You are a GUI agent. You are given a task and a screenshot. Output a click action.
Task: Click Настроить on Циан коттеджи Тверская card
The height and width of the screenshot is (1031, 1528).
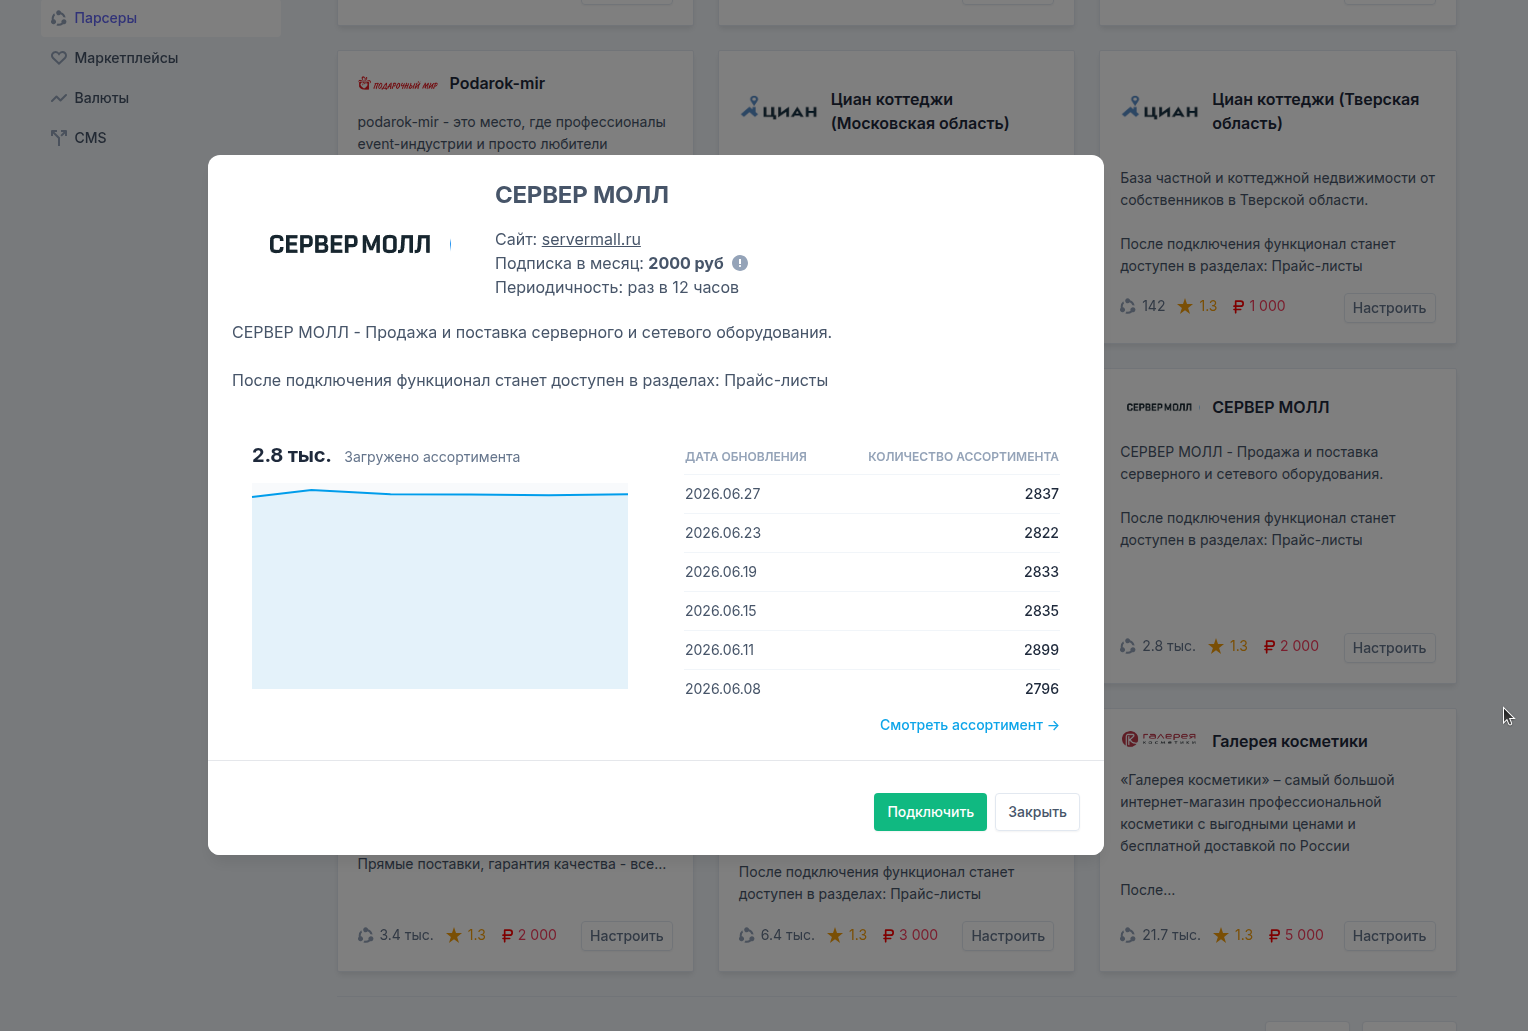tap(1389, 308)
